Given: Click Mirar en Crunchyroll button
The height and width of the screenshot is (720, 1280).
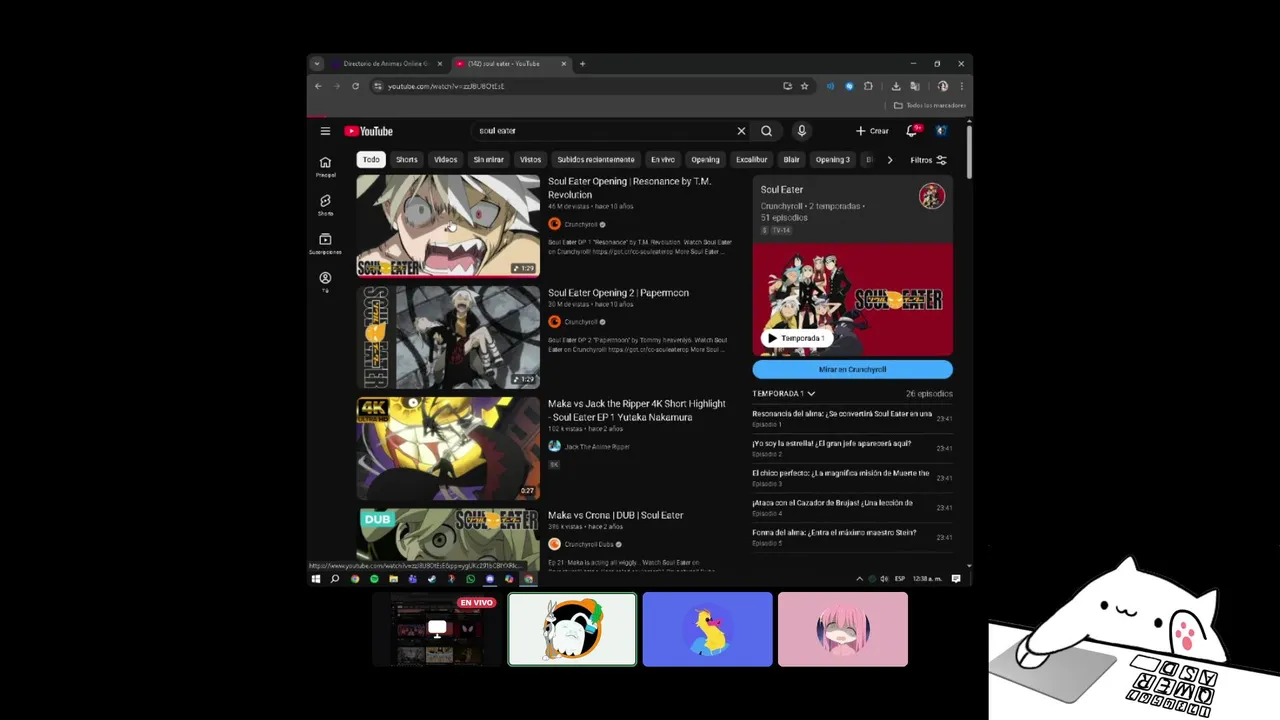Looking at the screenshot, I should pos(853,370).
